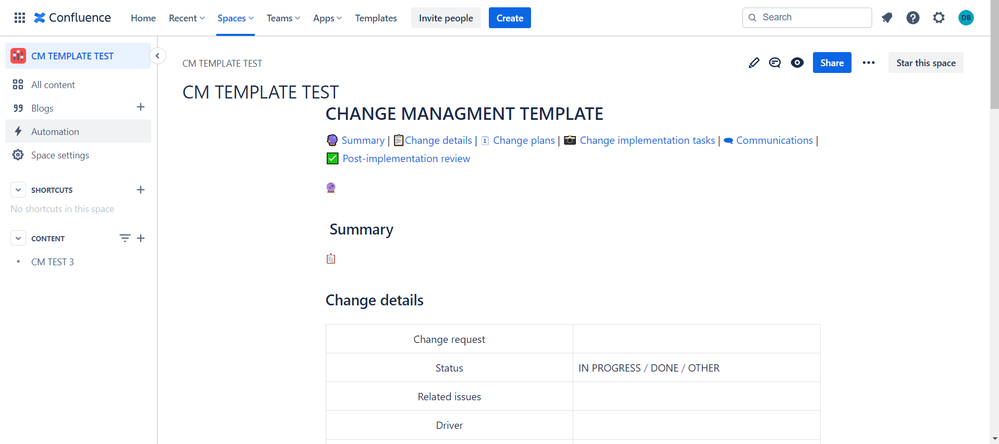Screen dimensions: 999x444
Task: Click CM TEMPLATE TEST breadcrumb
Action: coord(222,63)
